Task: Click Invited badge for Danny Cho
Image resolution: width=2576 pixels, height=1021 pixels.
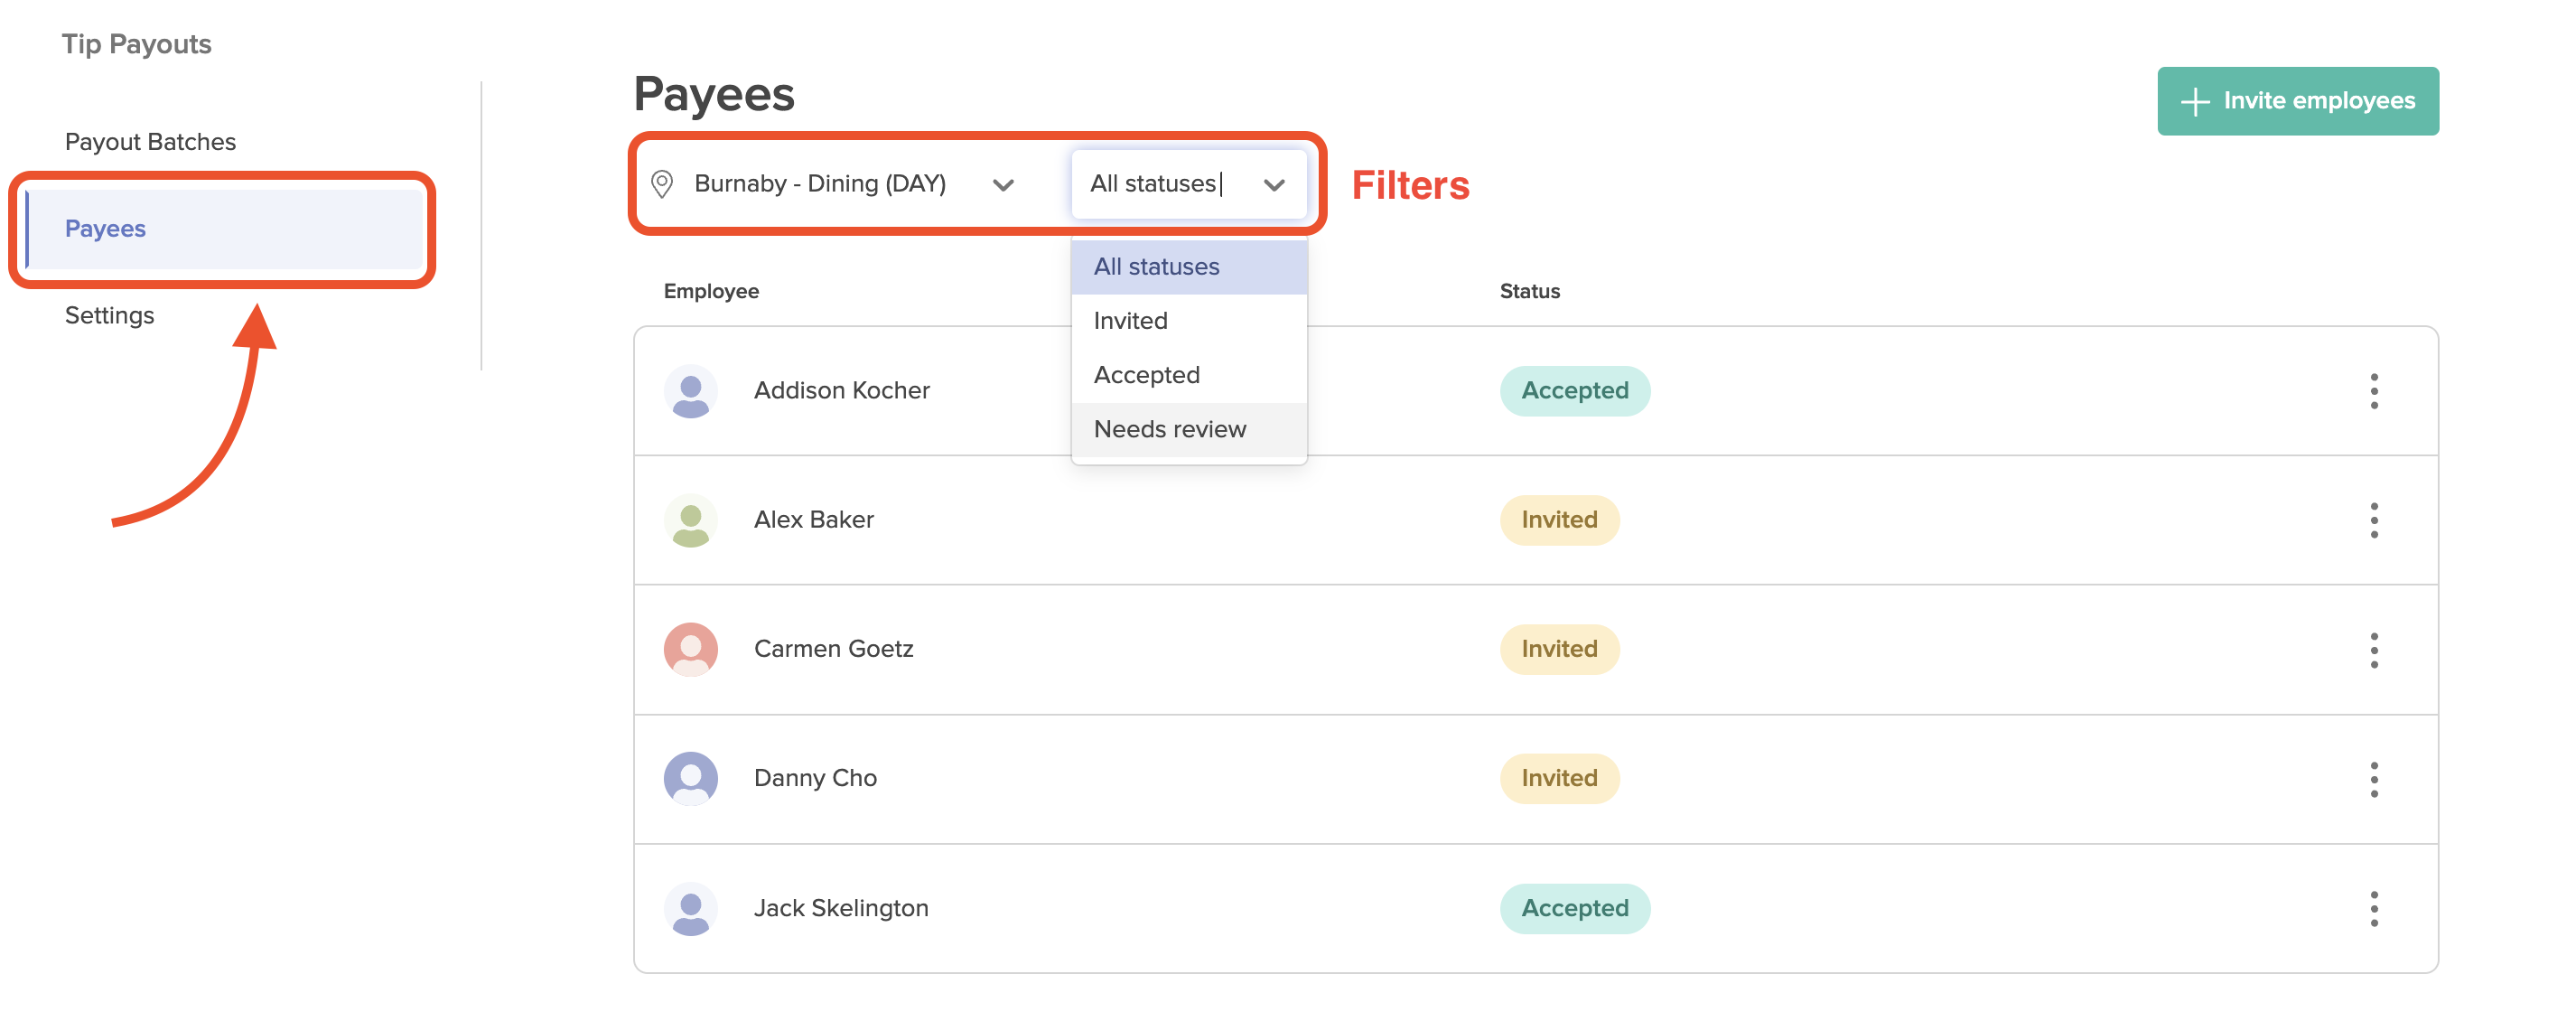Action: [x=1558, y=778]
